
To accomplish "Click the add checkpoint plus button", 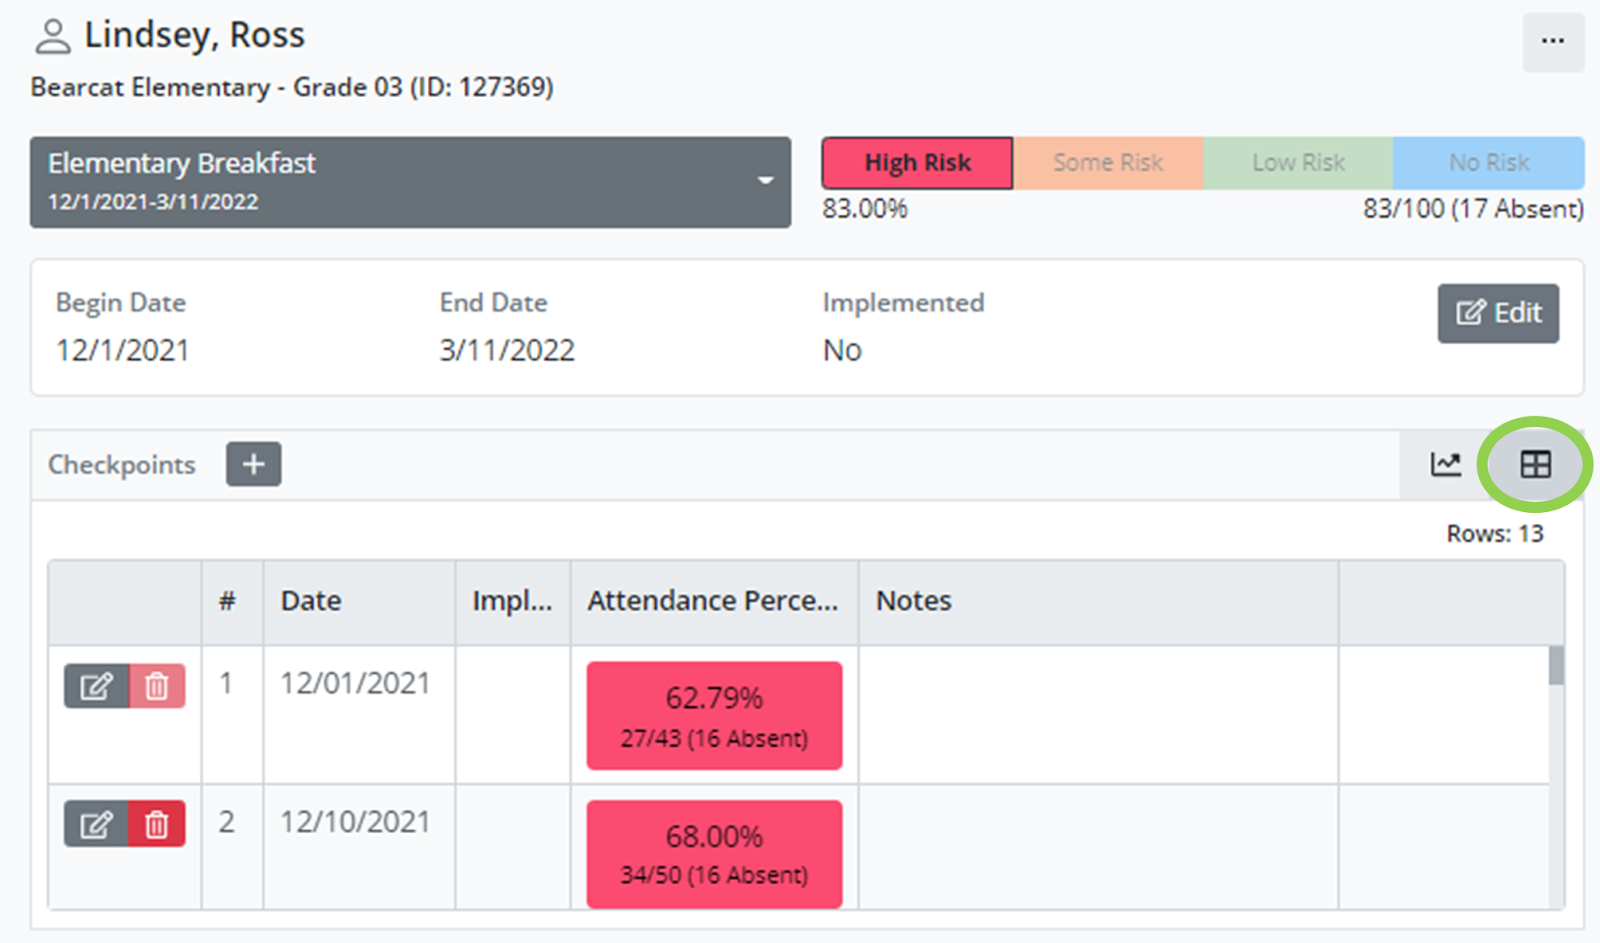I will 253,464.
